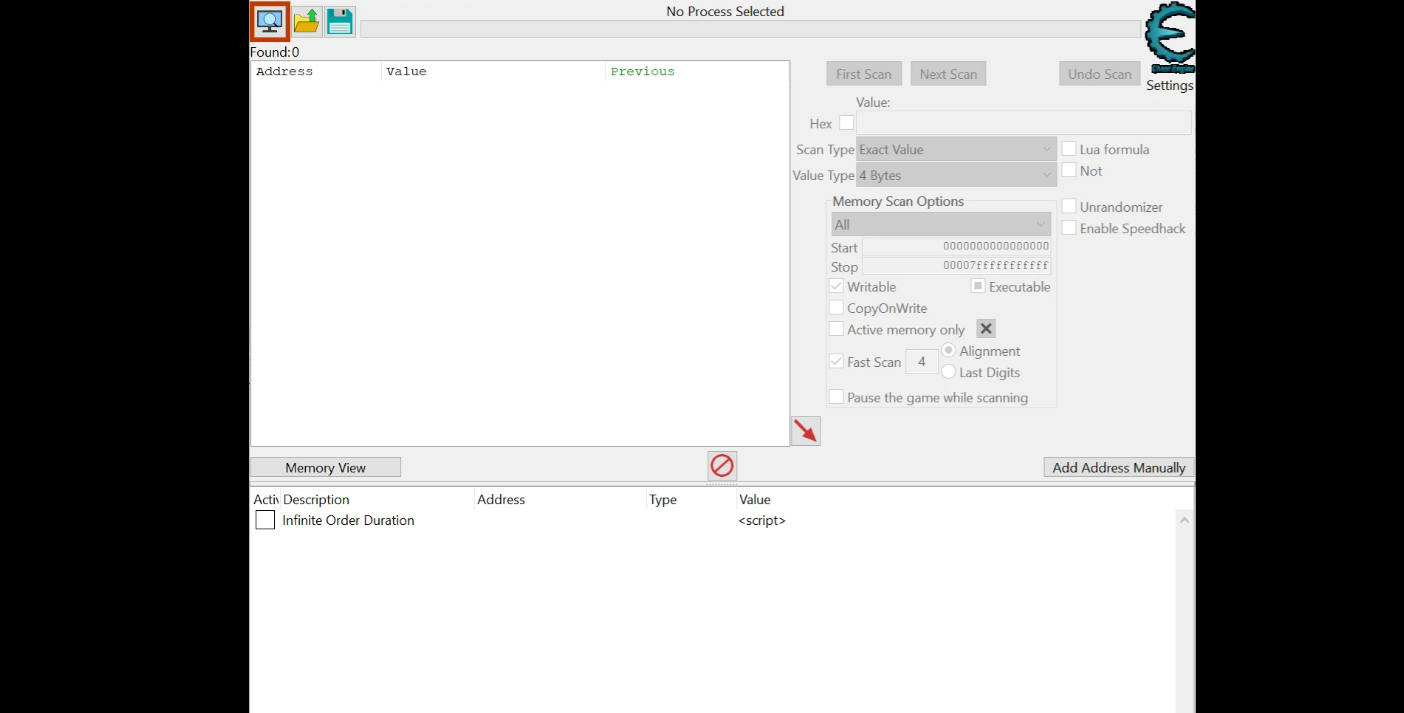Click the open folder load table icon
The image size is (1404, 713).
point(306,21)
